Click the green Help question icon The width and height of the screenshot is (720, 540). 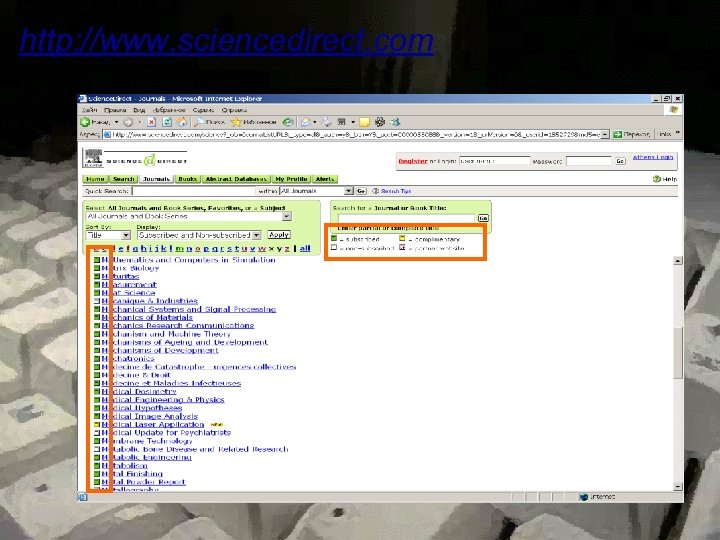(x=657, y=179)
